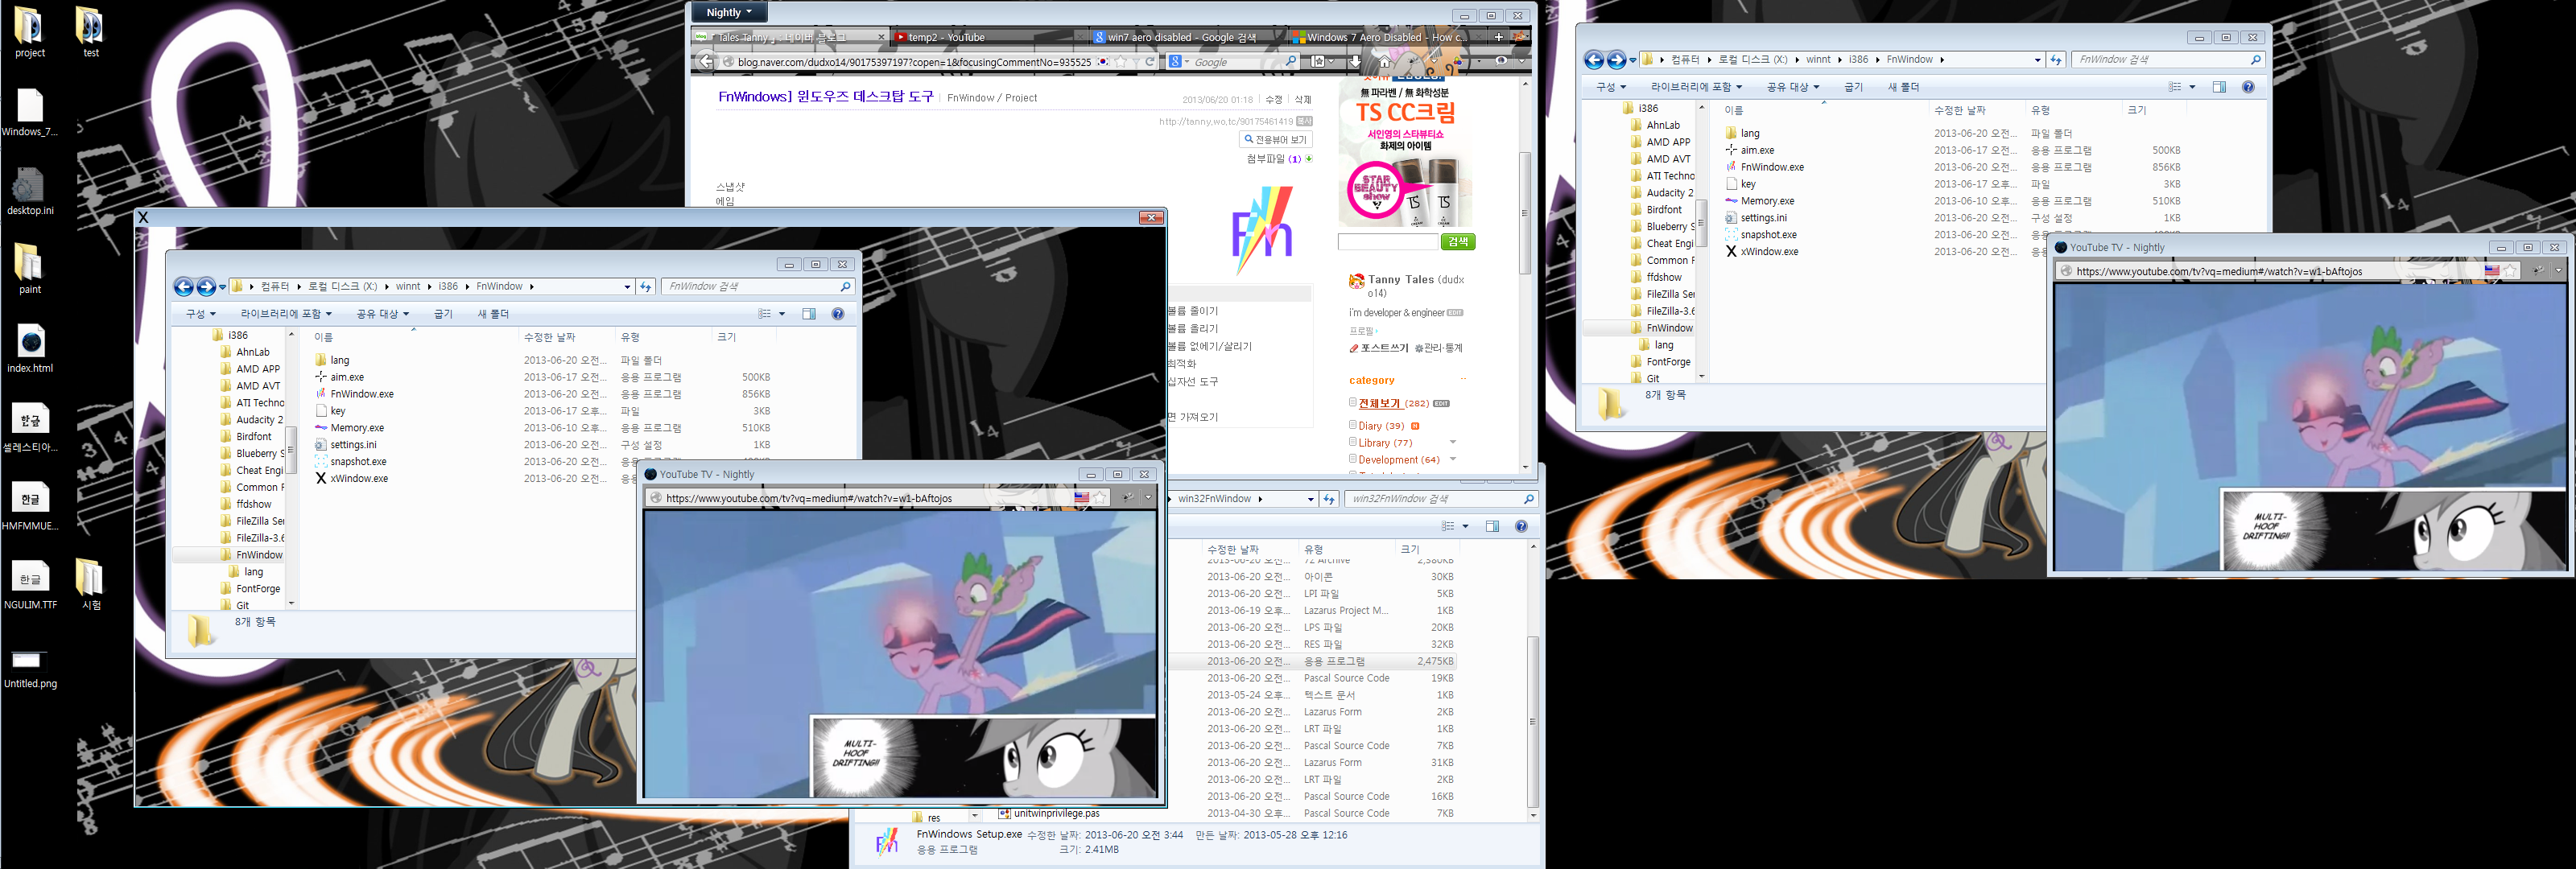This screenshot has height=869, width=2576.
Task: Open address history dropdown in right FnWindow Explorer
Action: click(2037, 60)
